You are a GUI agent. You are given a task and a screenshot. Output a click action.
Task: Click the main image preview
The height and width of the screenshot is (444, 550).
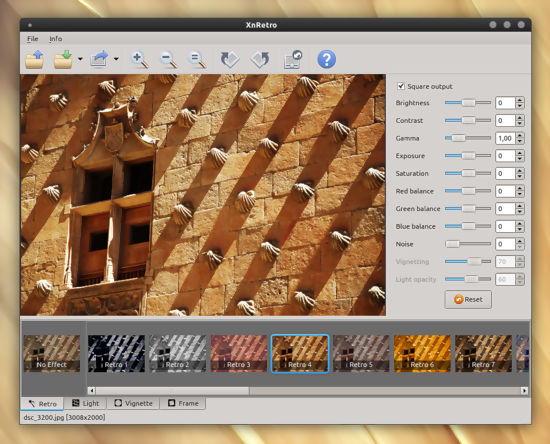203,195
